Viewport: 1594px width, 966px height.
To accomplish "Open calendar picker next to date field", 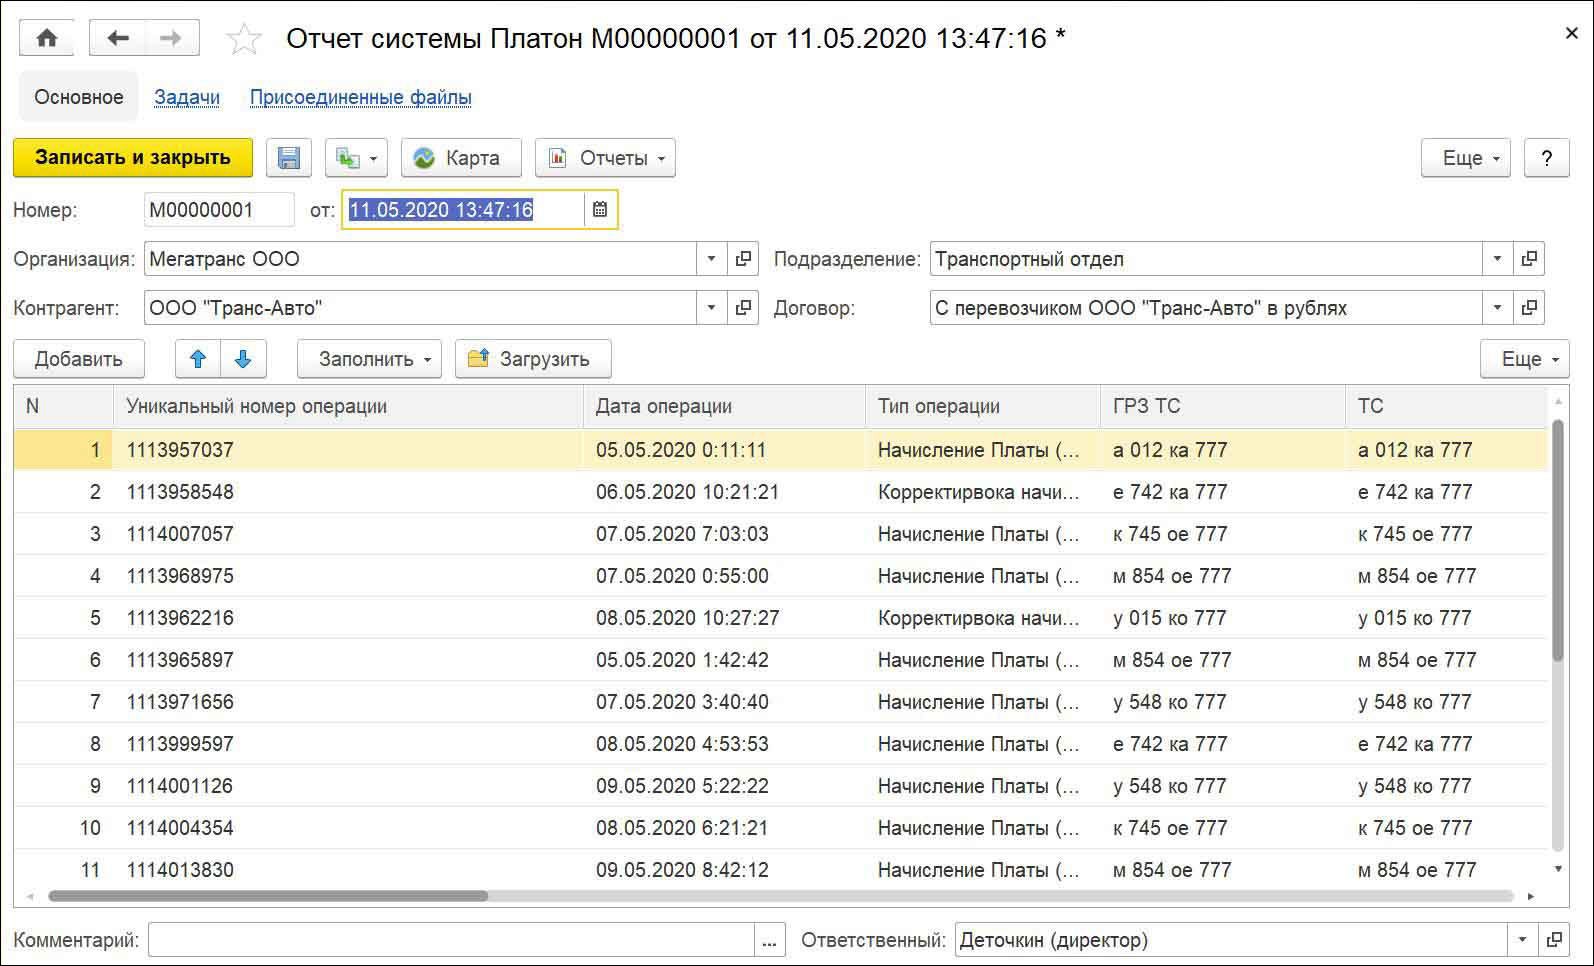I will pos(600,210).
